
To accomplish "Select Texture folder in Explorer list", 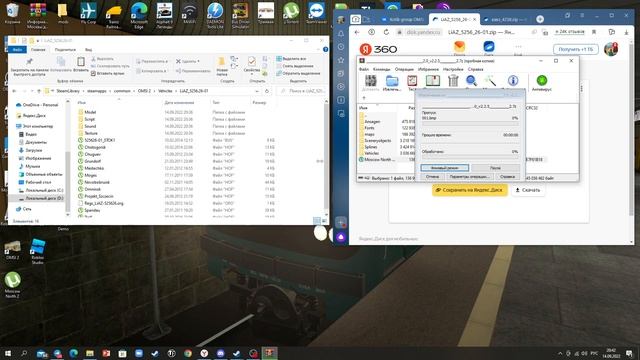I will click(91, 133).
